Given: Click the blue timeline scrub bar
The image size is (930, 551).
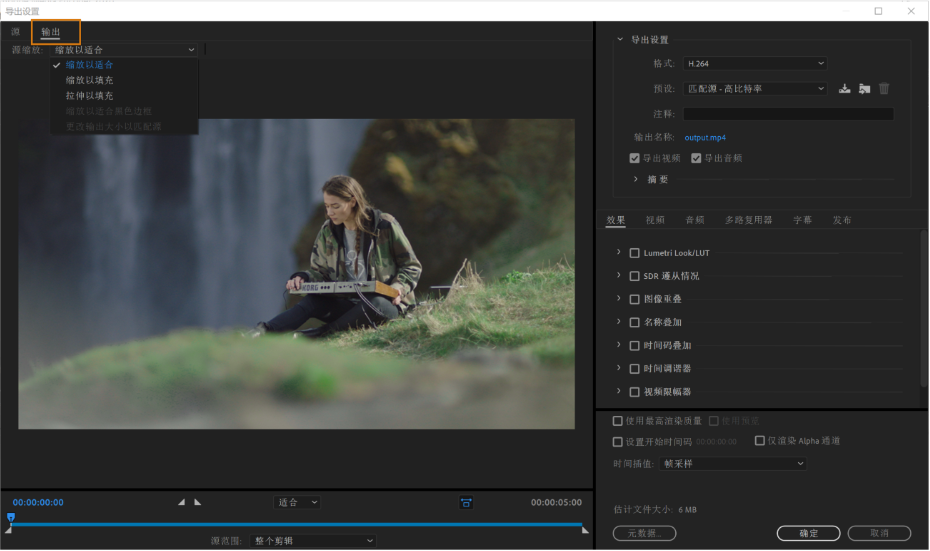Looking at the screenshot, I should click(x=297, y=525).
